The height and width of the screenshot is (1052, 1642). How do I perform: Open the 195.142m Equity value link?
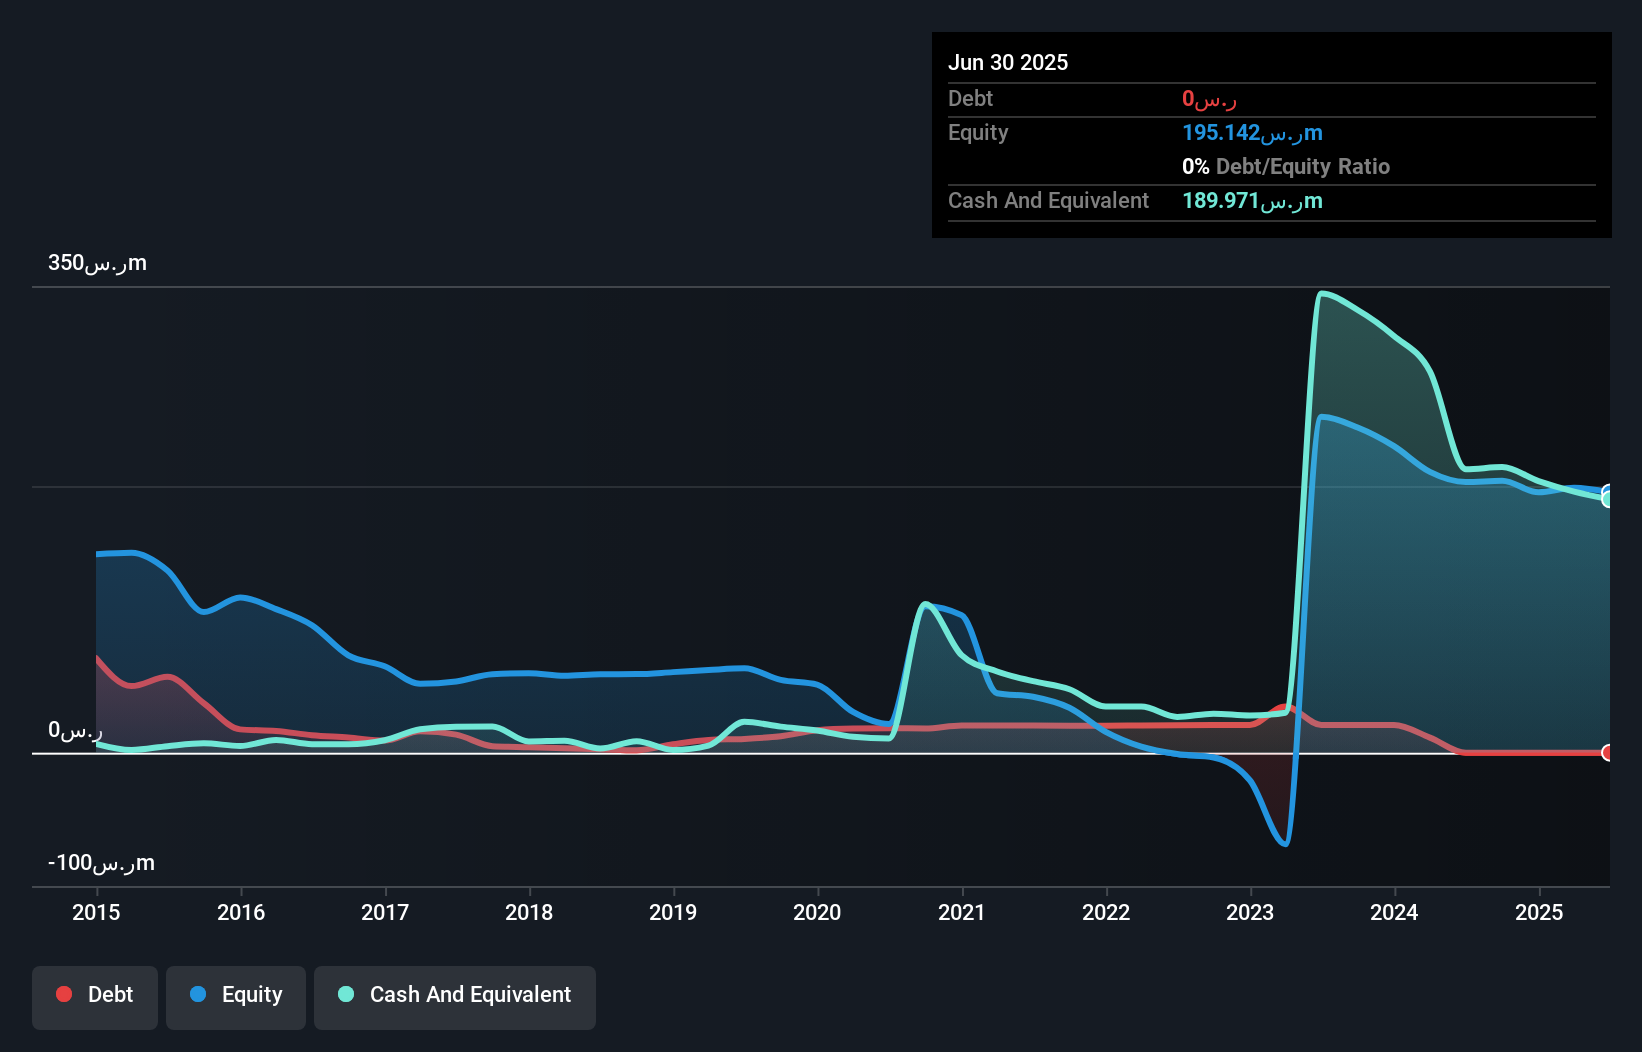[1251, 132]
